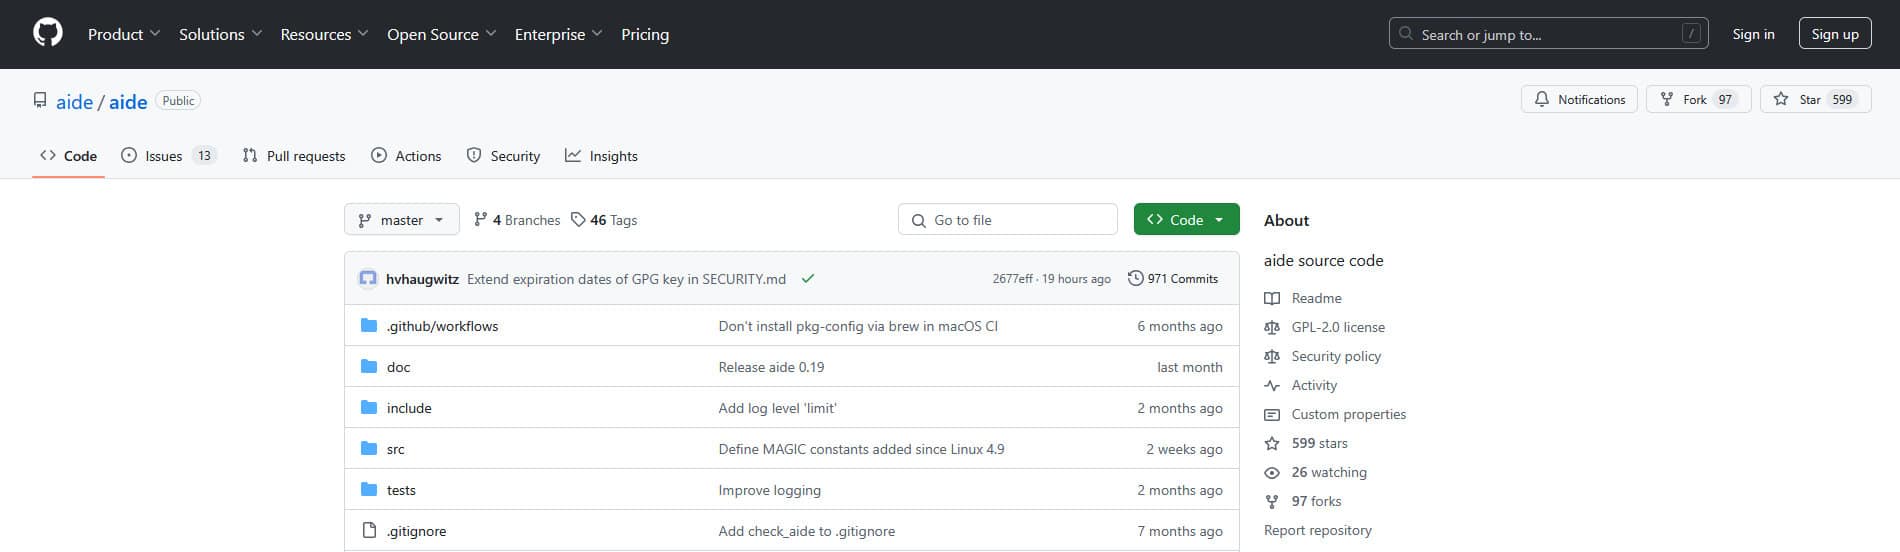Open Report repository link

click(1317, 530)
